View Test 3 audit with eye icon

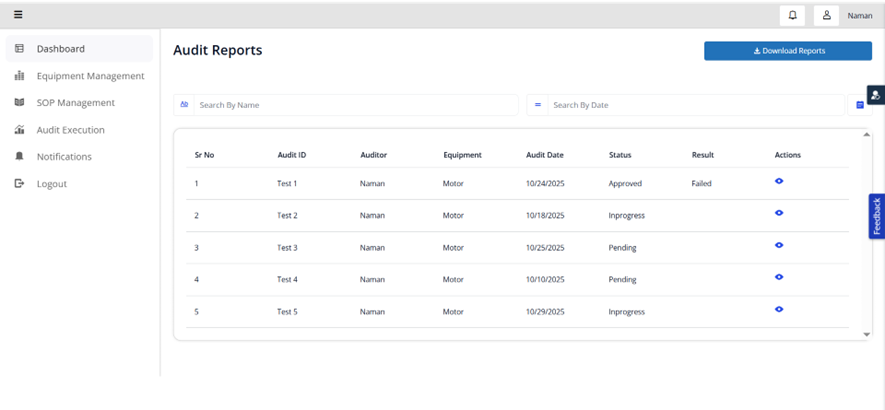click(x=779, y=246)
